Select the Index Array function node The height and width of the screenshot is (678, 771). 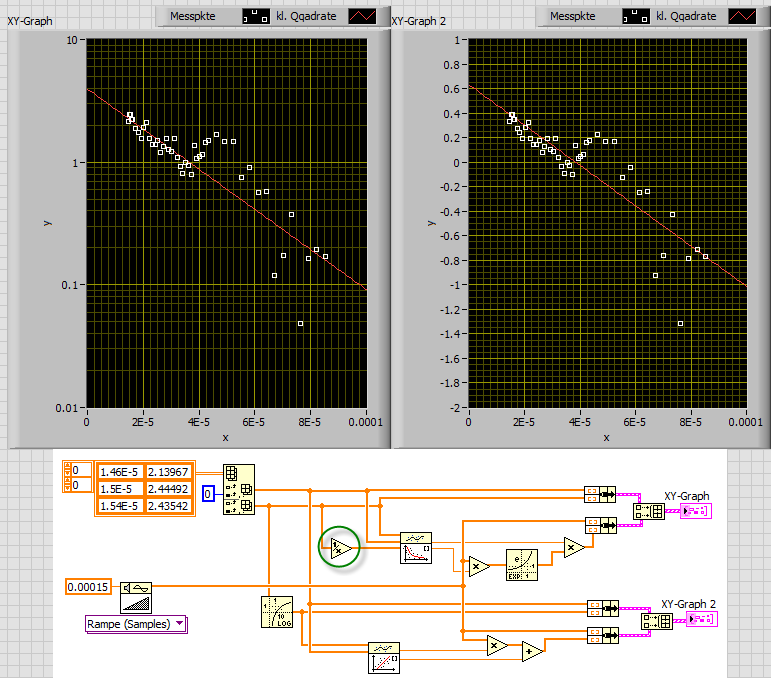tap(239, 490)
